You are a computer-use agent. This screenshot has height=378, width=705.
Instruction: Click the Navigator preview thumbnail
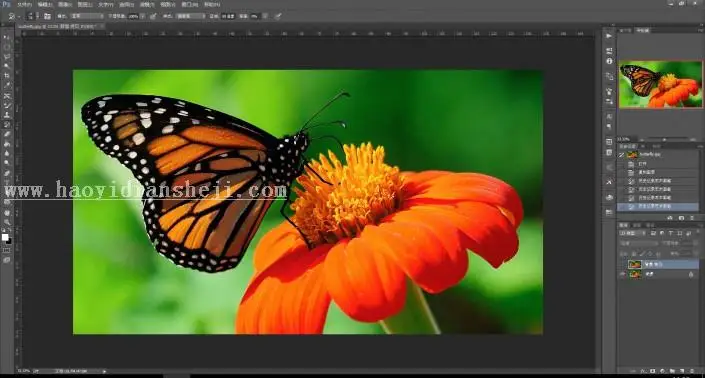[660, 84]
